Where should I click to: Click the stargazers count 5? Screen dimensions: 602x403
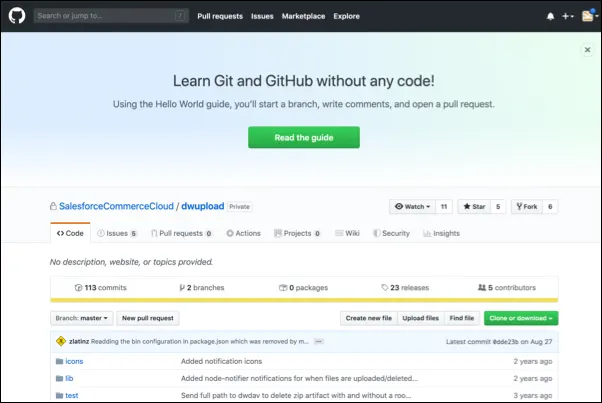(x=498, y=206)
